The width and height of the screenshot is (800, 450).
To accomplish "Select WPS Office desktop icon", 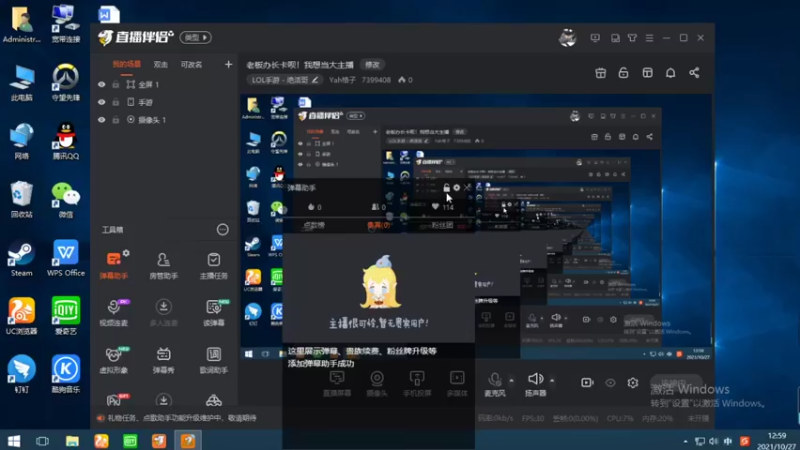I will [66, 259].
